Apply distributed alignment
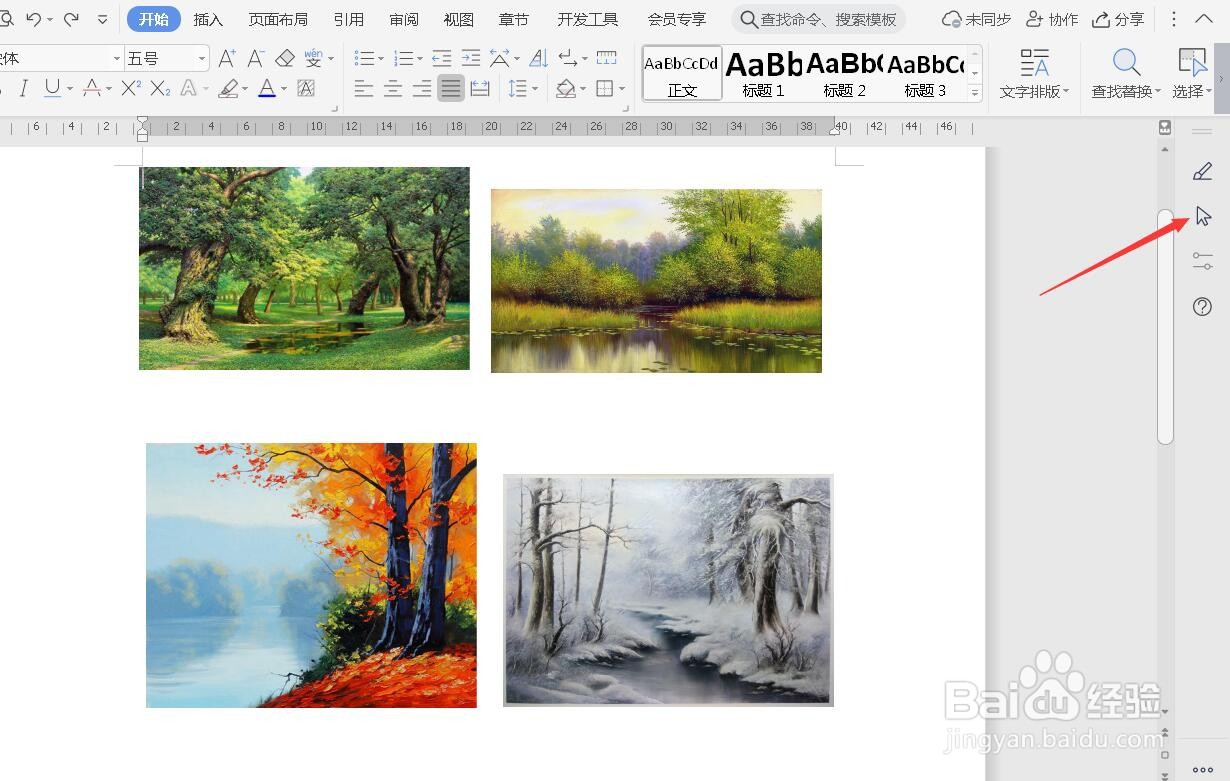1230x781 pixels. pyautogui.click(x=480, y=89)
